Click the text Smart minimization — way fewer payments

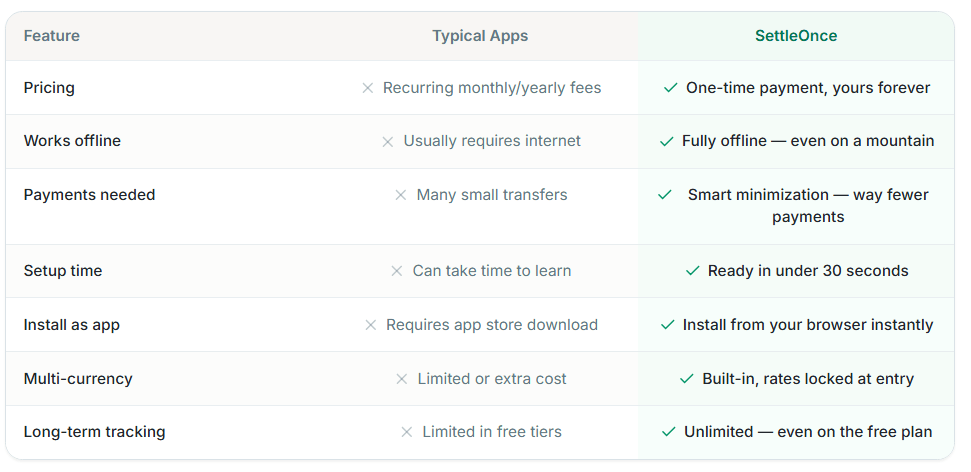pyautogui.click(x=808, y=206)
